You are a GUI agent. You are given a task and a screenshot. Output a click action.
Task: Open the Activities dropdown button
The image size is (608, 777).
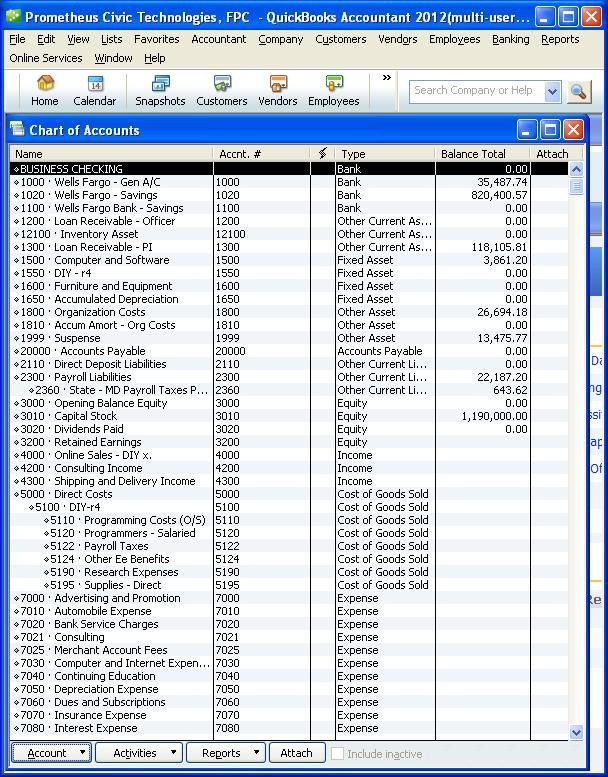coord(140,753)
